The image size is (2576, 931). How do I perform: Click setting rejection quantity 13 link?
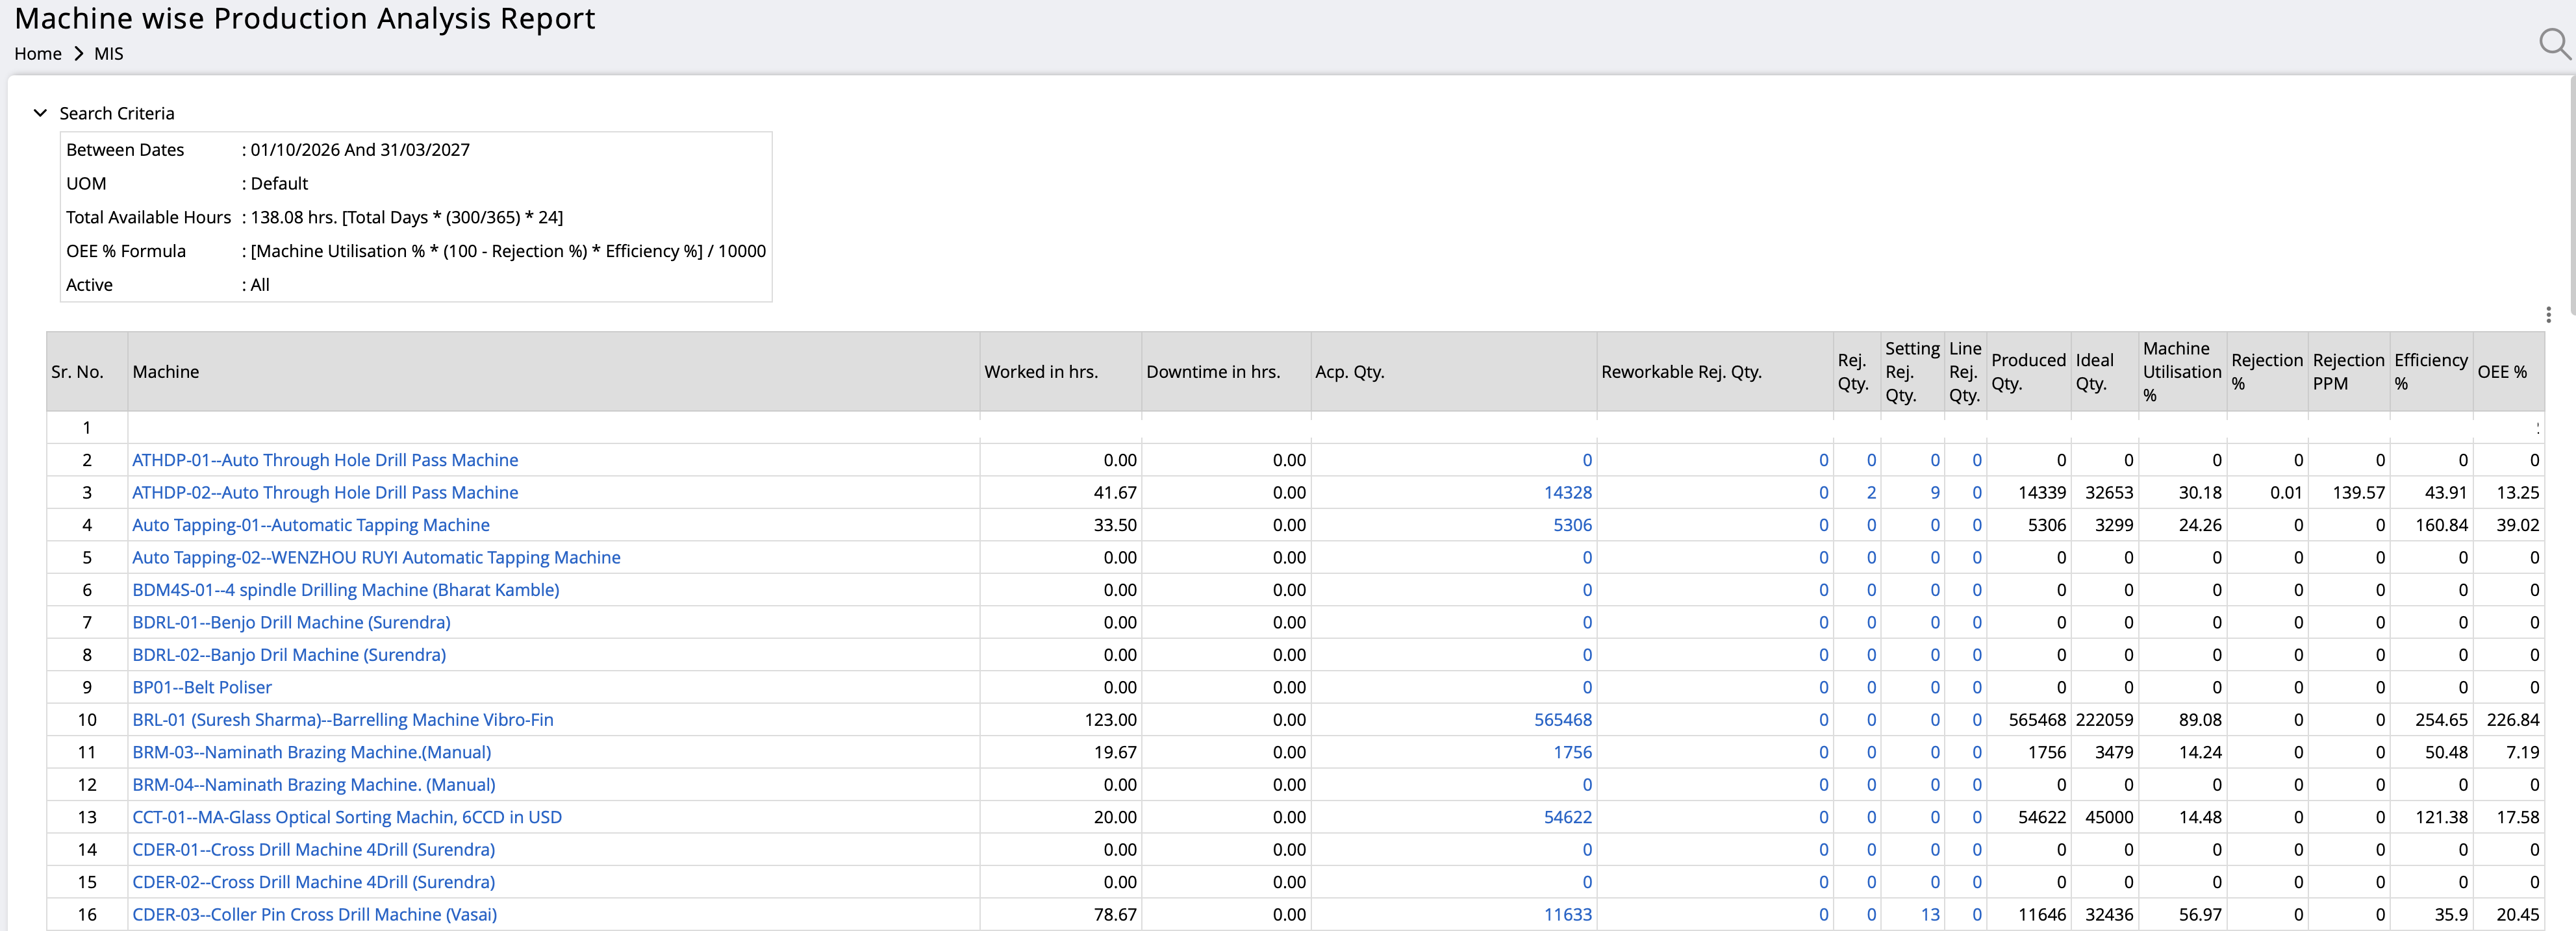coord(1930,915)
